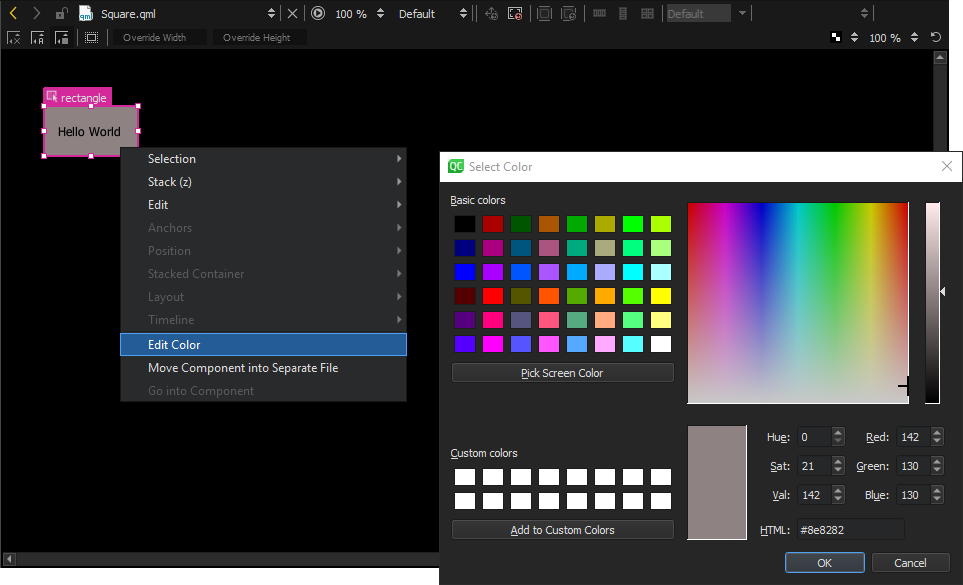
Task: Click the lock icon near the file name
Action: point(61,11)
